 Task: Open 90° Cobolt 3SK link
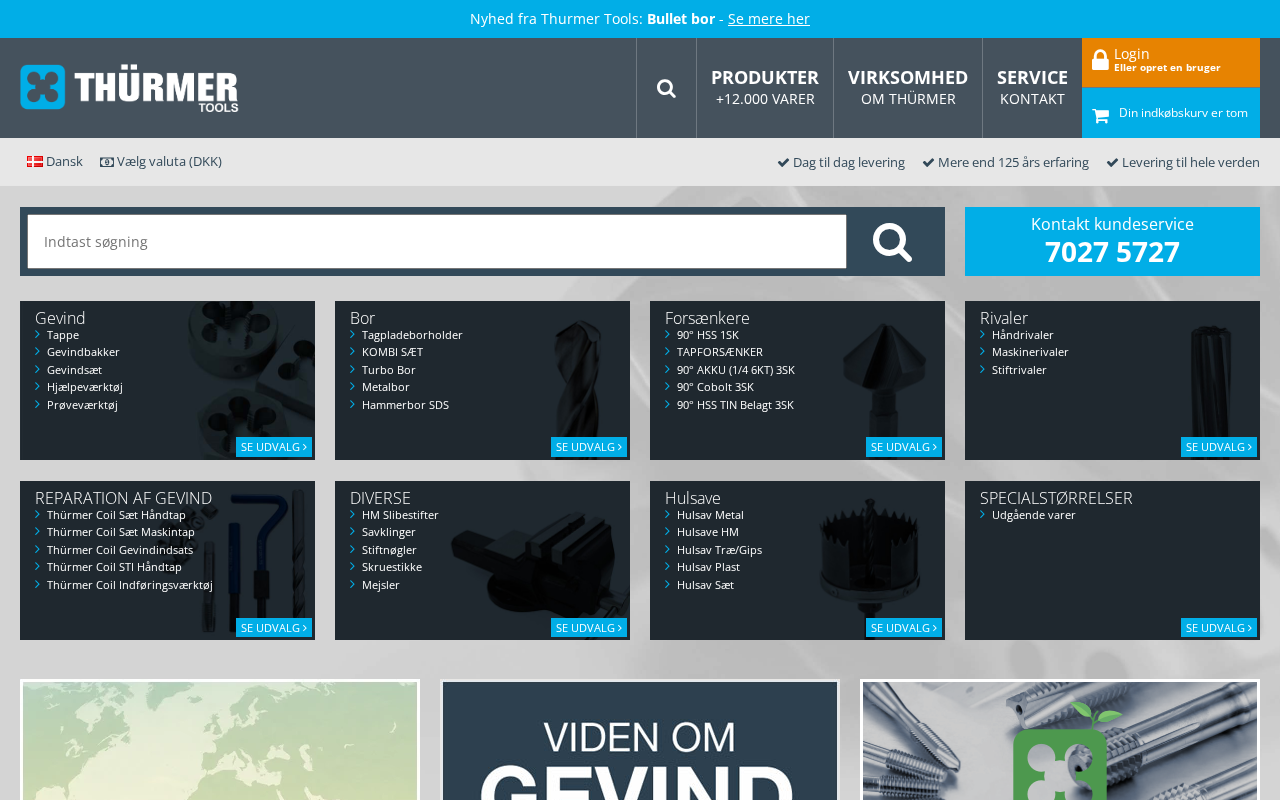(715, 387)
